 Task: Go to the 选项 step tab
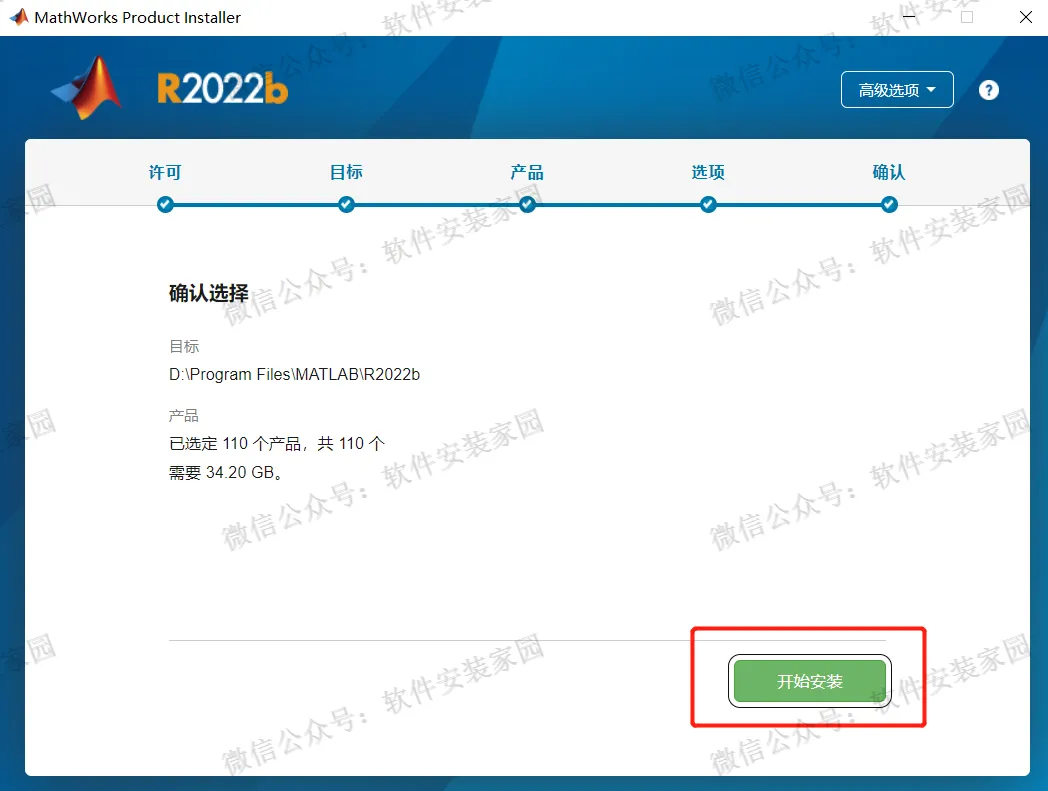[x=708, y=173]
